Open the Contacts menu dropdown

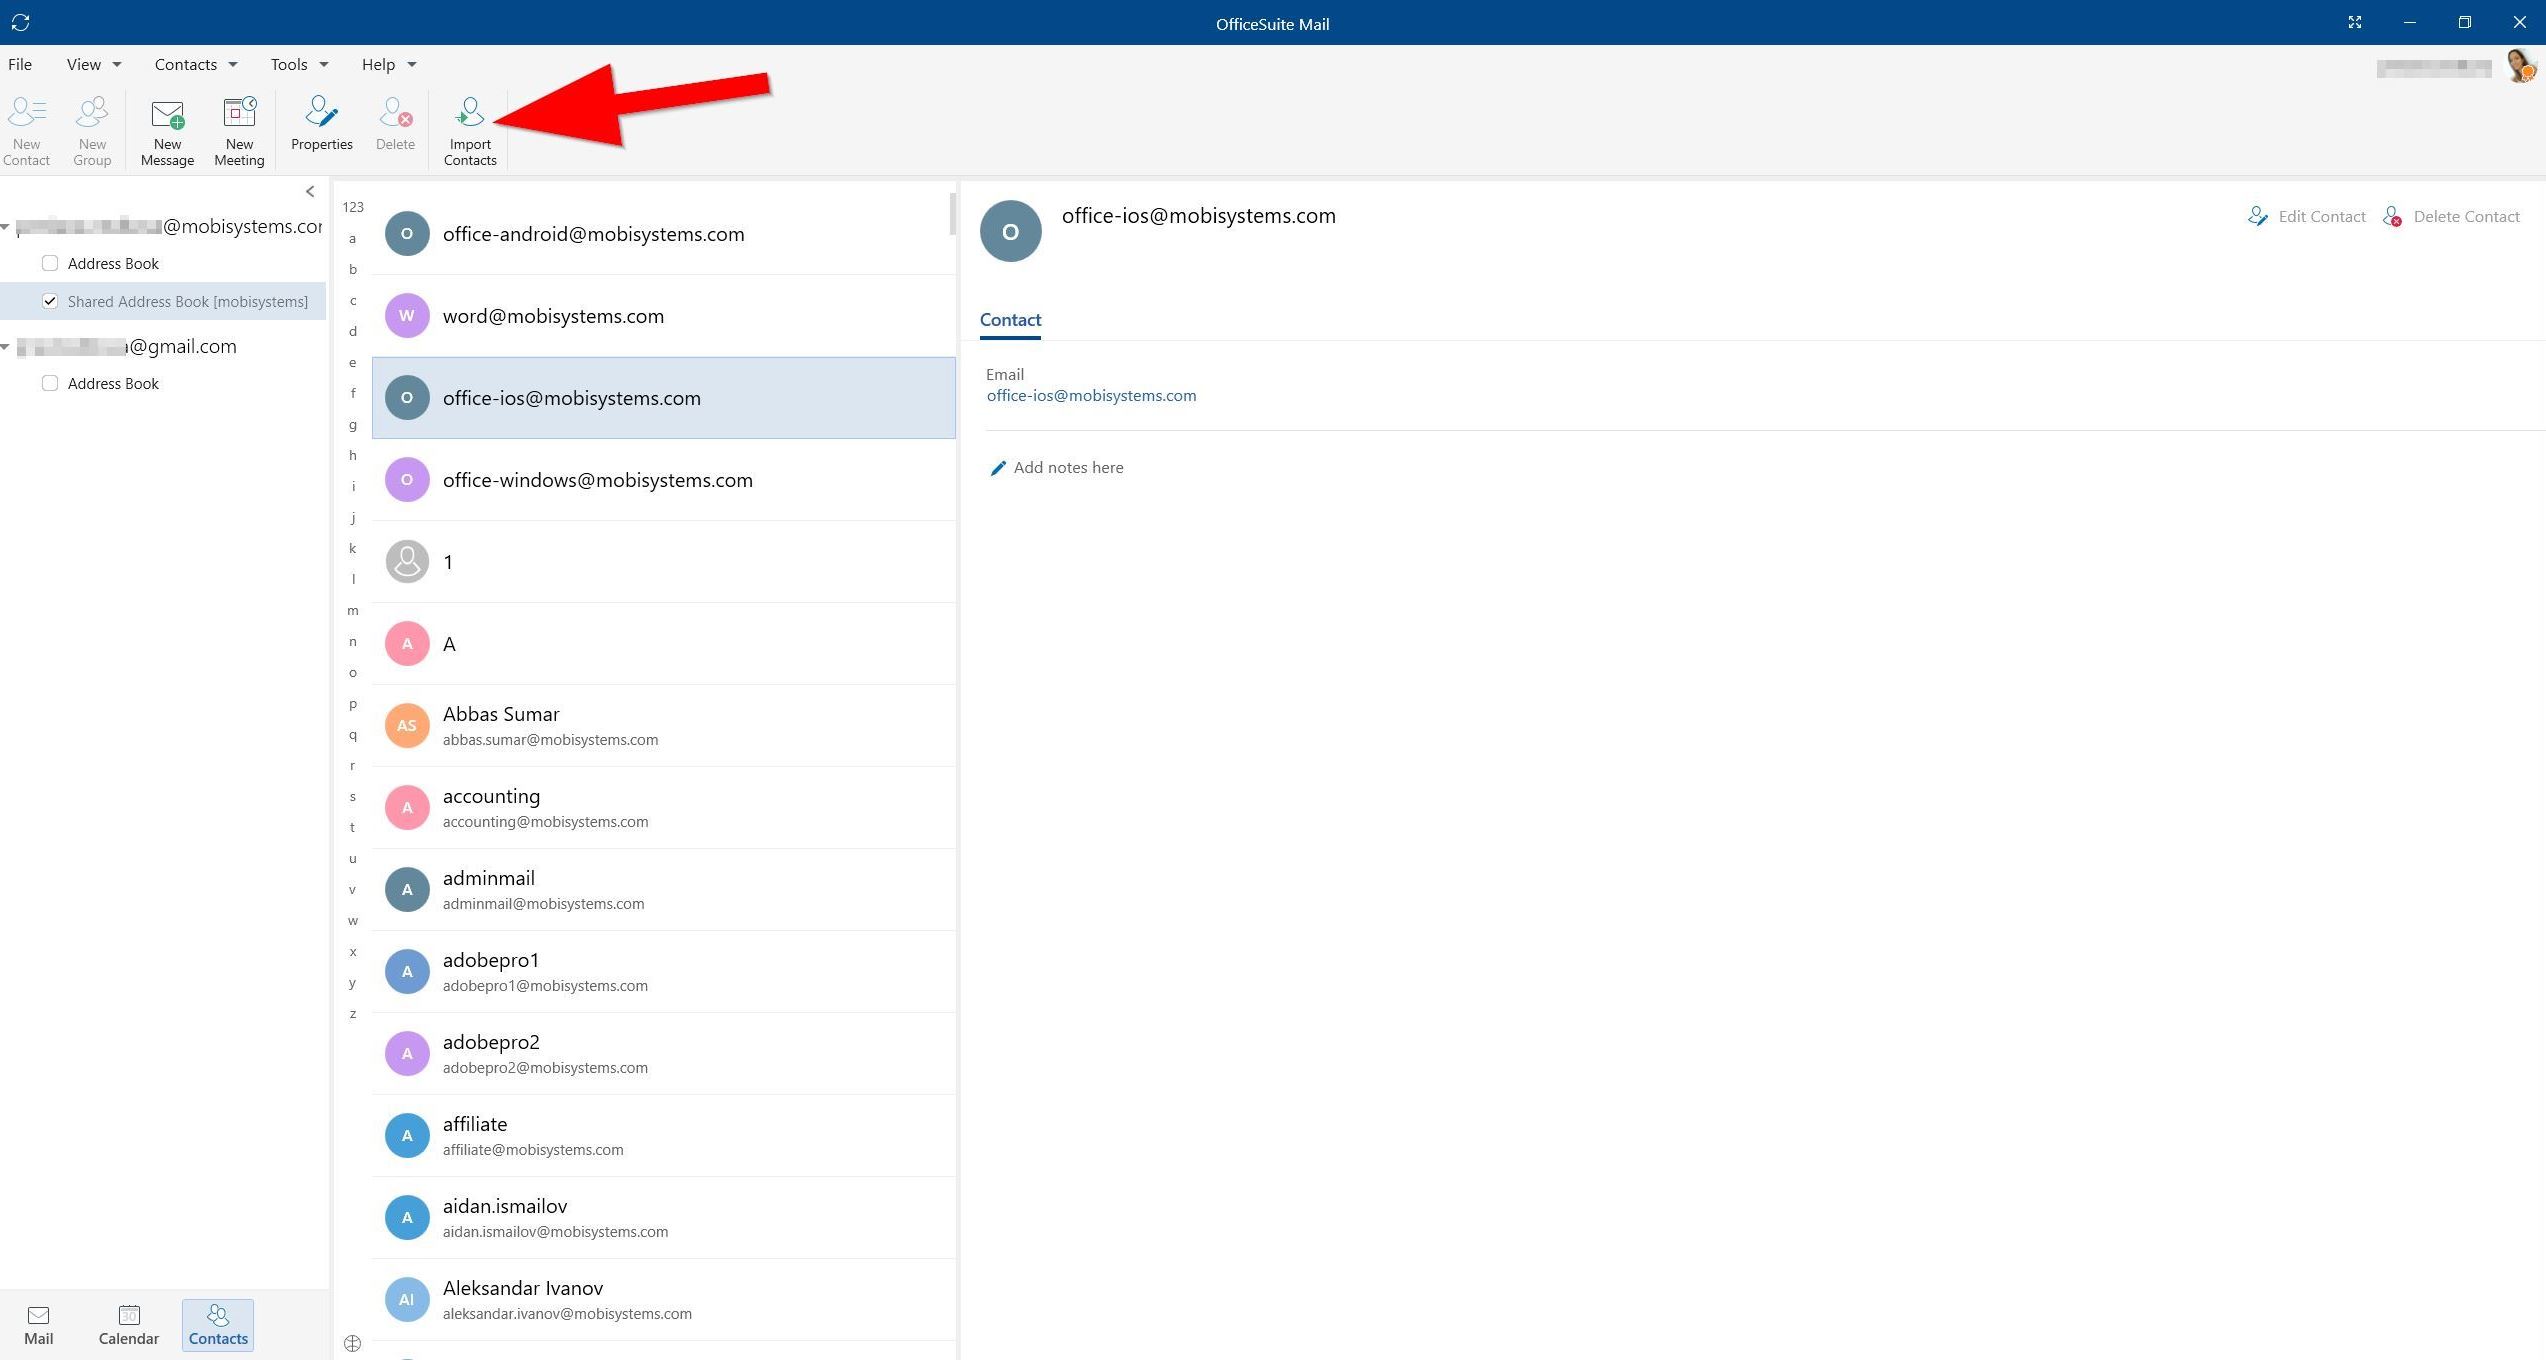coord(196,64)
